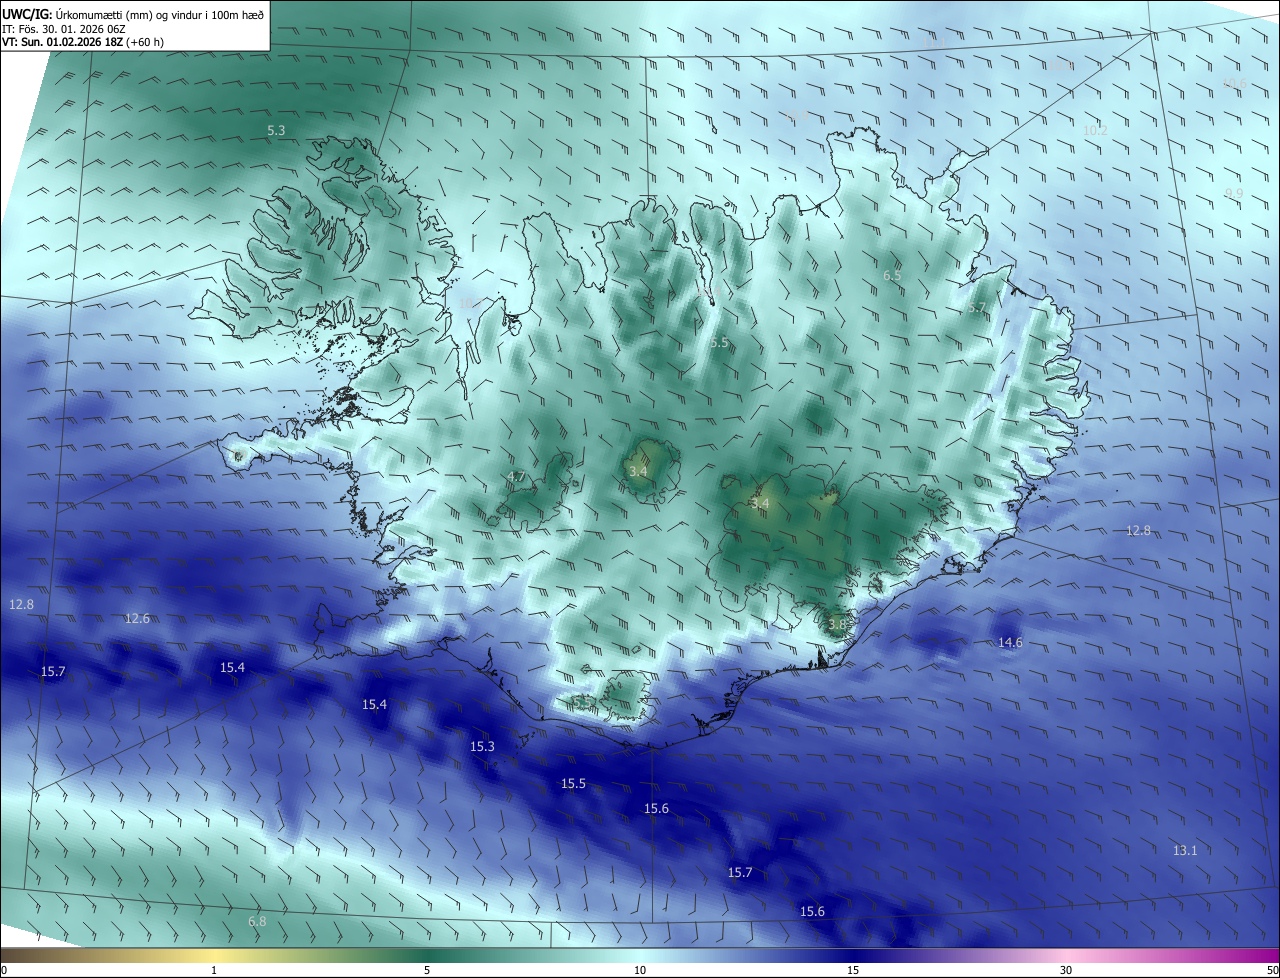The width and height of the screenshot is (1280, 978).
Task: Click the '6.8' value near the colorbar
Action: pyautogui.click(x=257, y=921)
